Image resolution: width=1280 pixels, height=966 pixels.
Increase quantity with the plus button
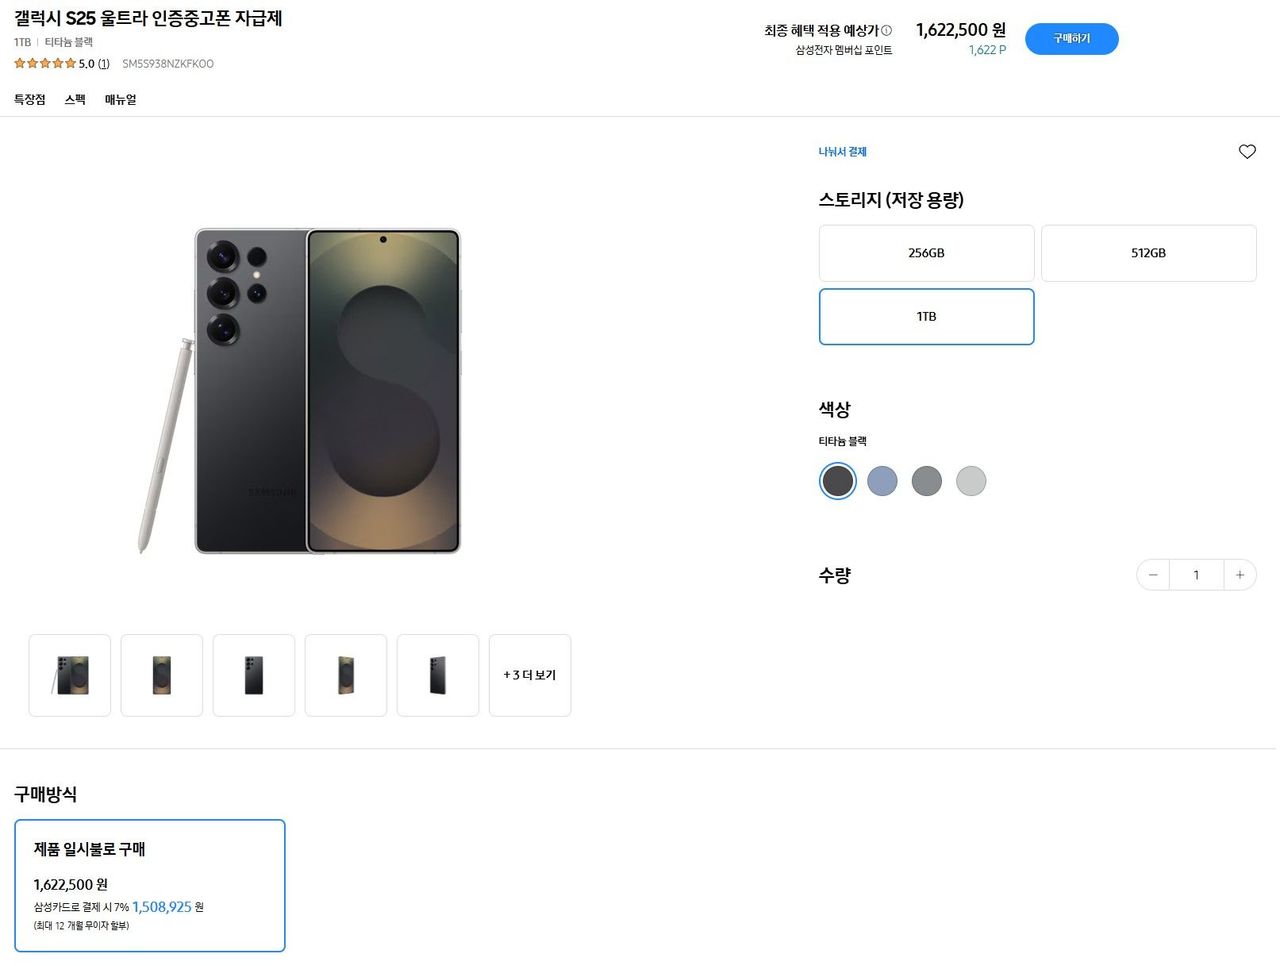[1240, 575]
